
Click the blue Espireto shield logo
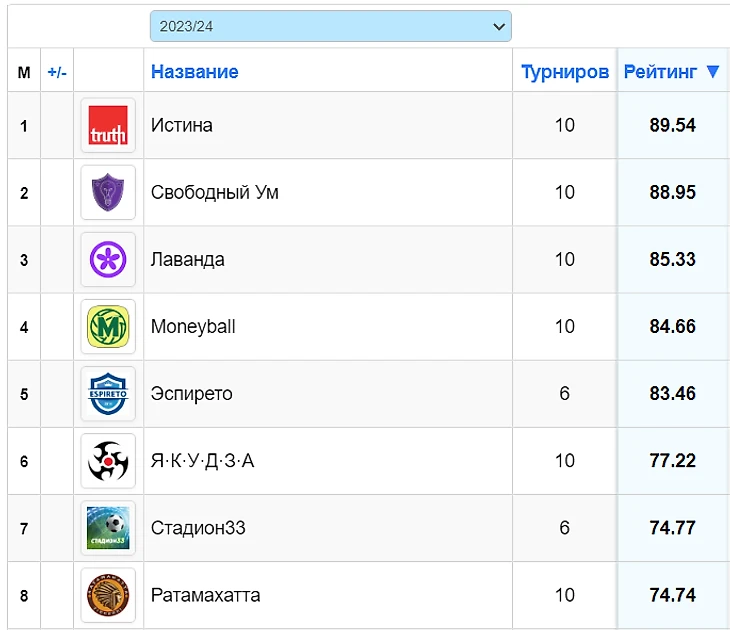[108, 393]
